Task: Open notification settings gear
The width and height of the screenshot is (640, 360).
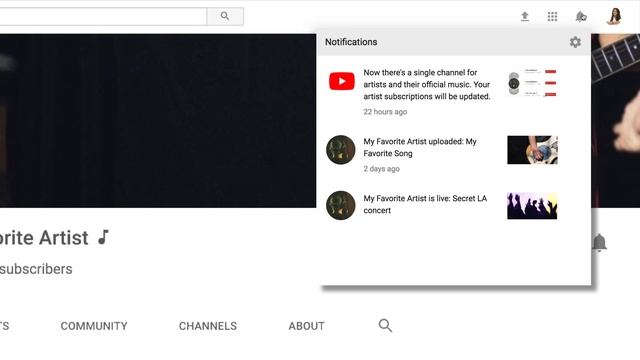Action: (x=575, y=42)
